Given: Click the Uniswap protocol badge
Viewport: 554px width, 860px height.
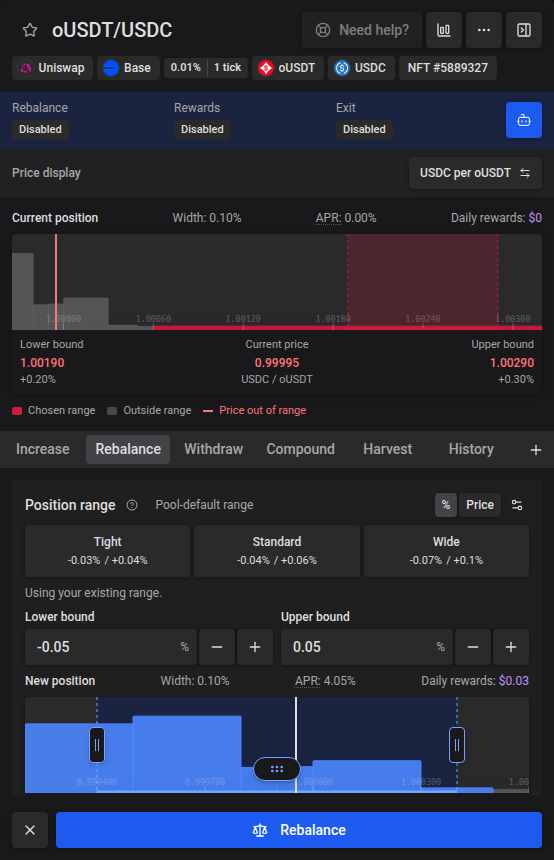Looking at the screenshot, I should coord(53,68).
